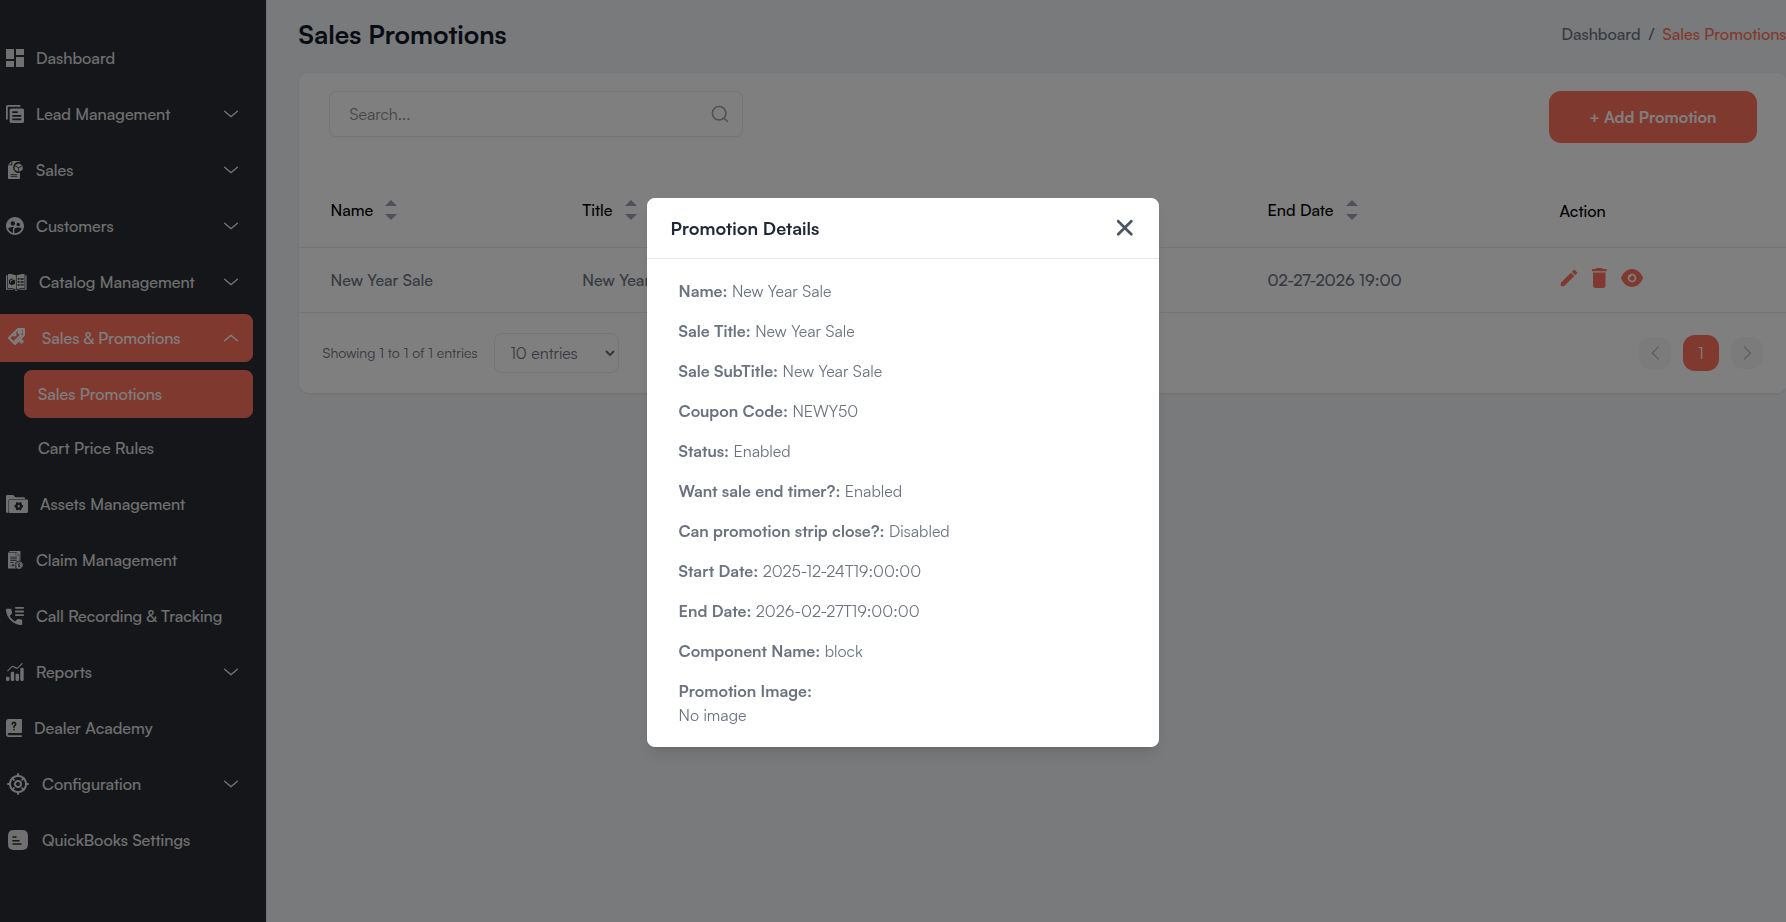
Task: Click the Claim Management sidebar icon
Action: (15, 560)
